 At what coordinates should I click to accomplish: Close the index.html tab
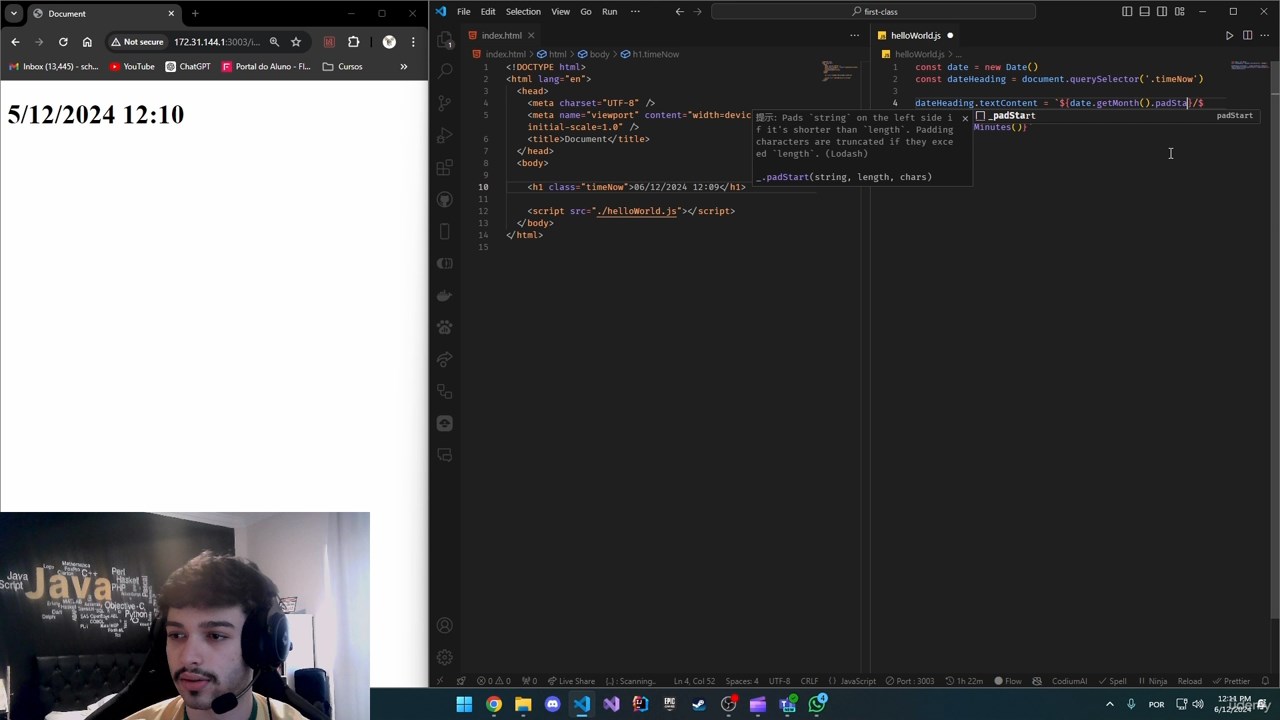coord(531,35)
